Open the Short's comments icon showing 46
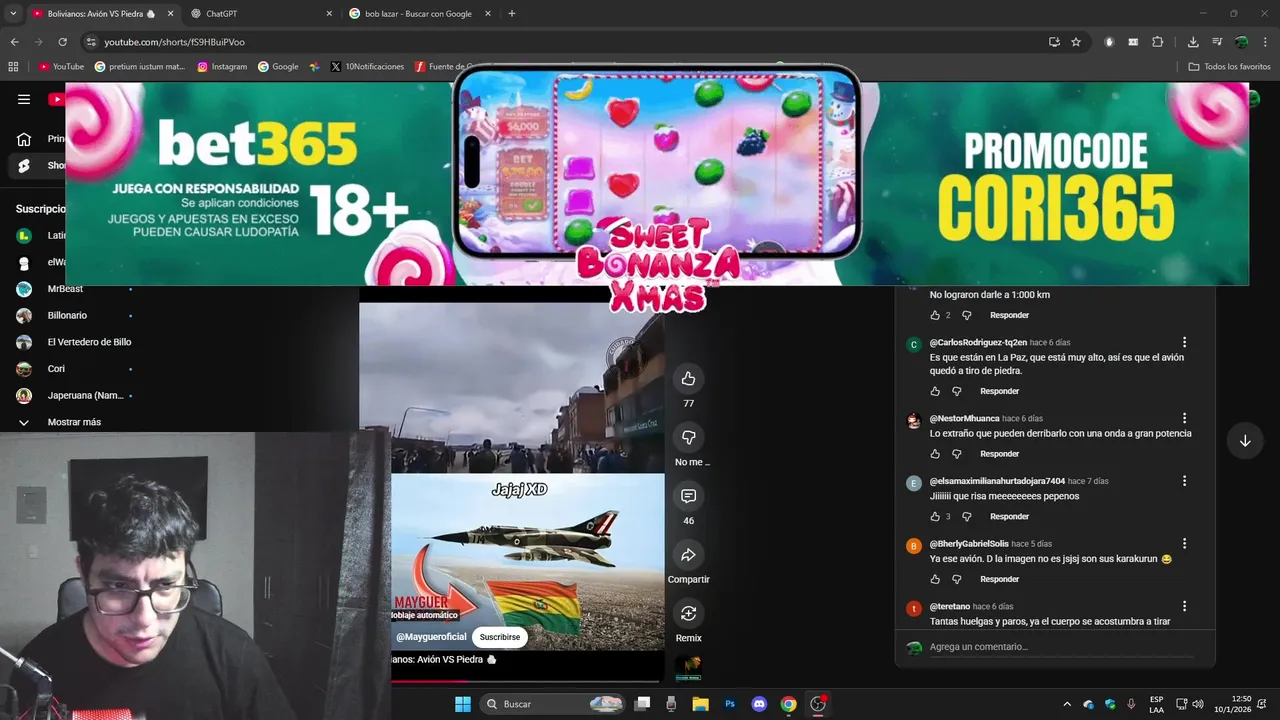This screenshot has width=1280, height=720. point(688,496)
